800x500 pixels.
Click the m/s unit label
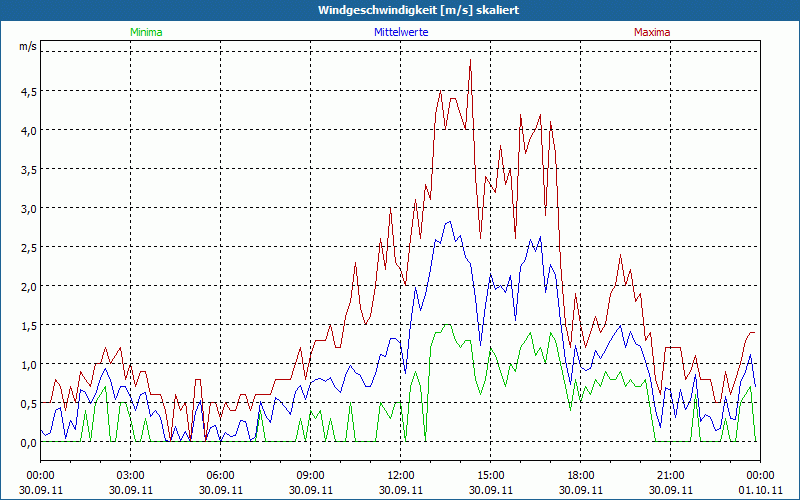[28, 46]
